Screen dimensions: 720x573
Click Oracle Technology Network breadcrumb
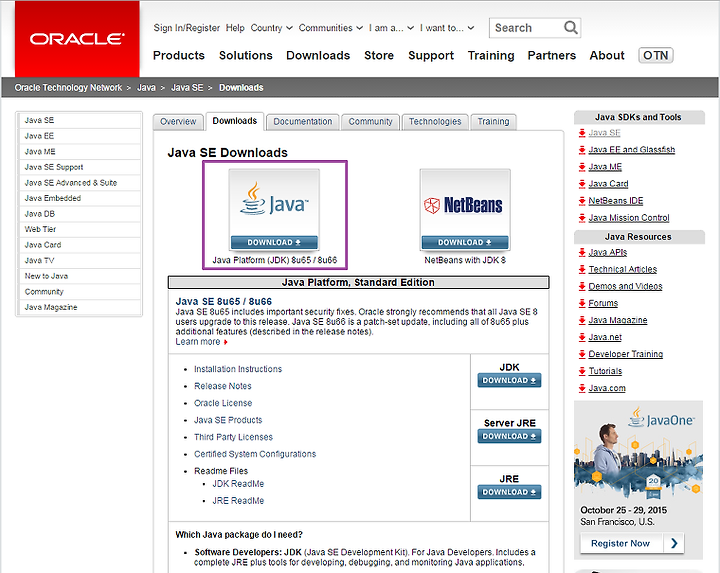tap(68, 88)
